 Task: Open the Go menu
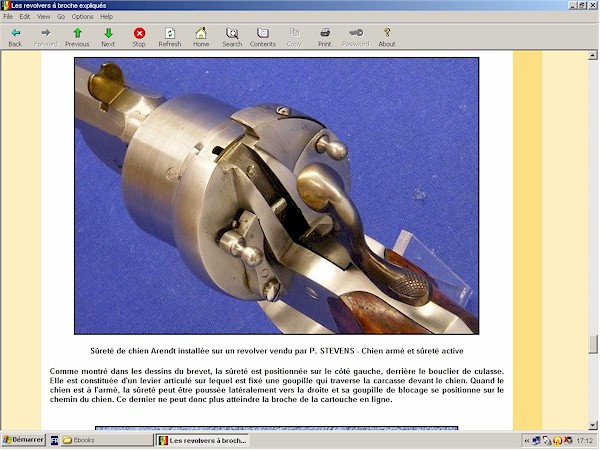tap(61, 17)
